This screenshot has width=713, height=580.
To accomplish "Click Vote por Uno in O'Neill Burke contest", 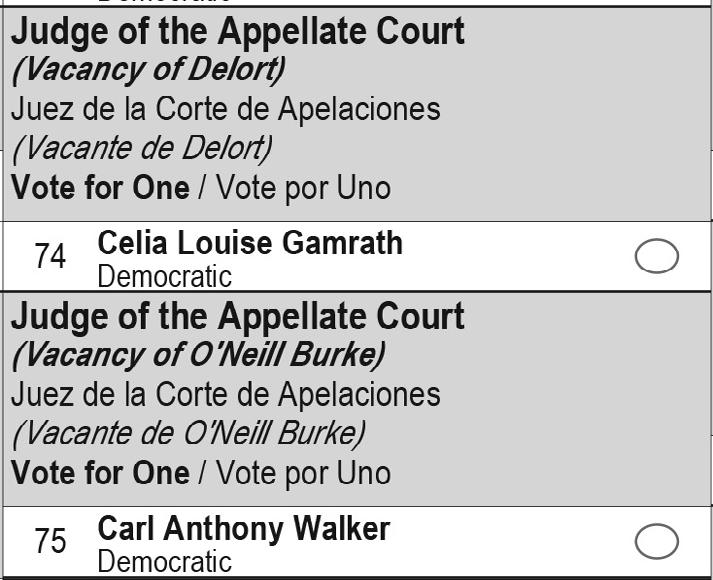I will [303, 473].
